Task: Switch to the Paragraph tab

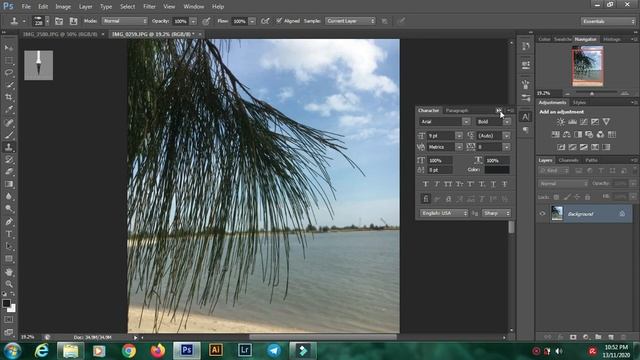Action: (457, 111)
